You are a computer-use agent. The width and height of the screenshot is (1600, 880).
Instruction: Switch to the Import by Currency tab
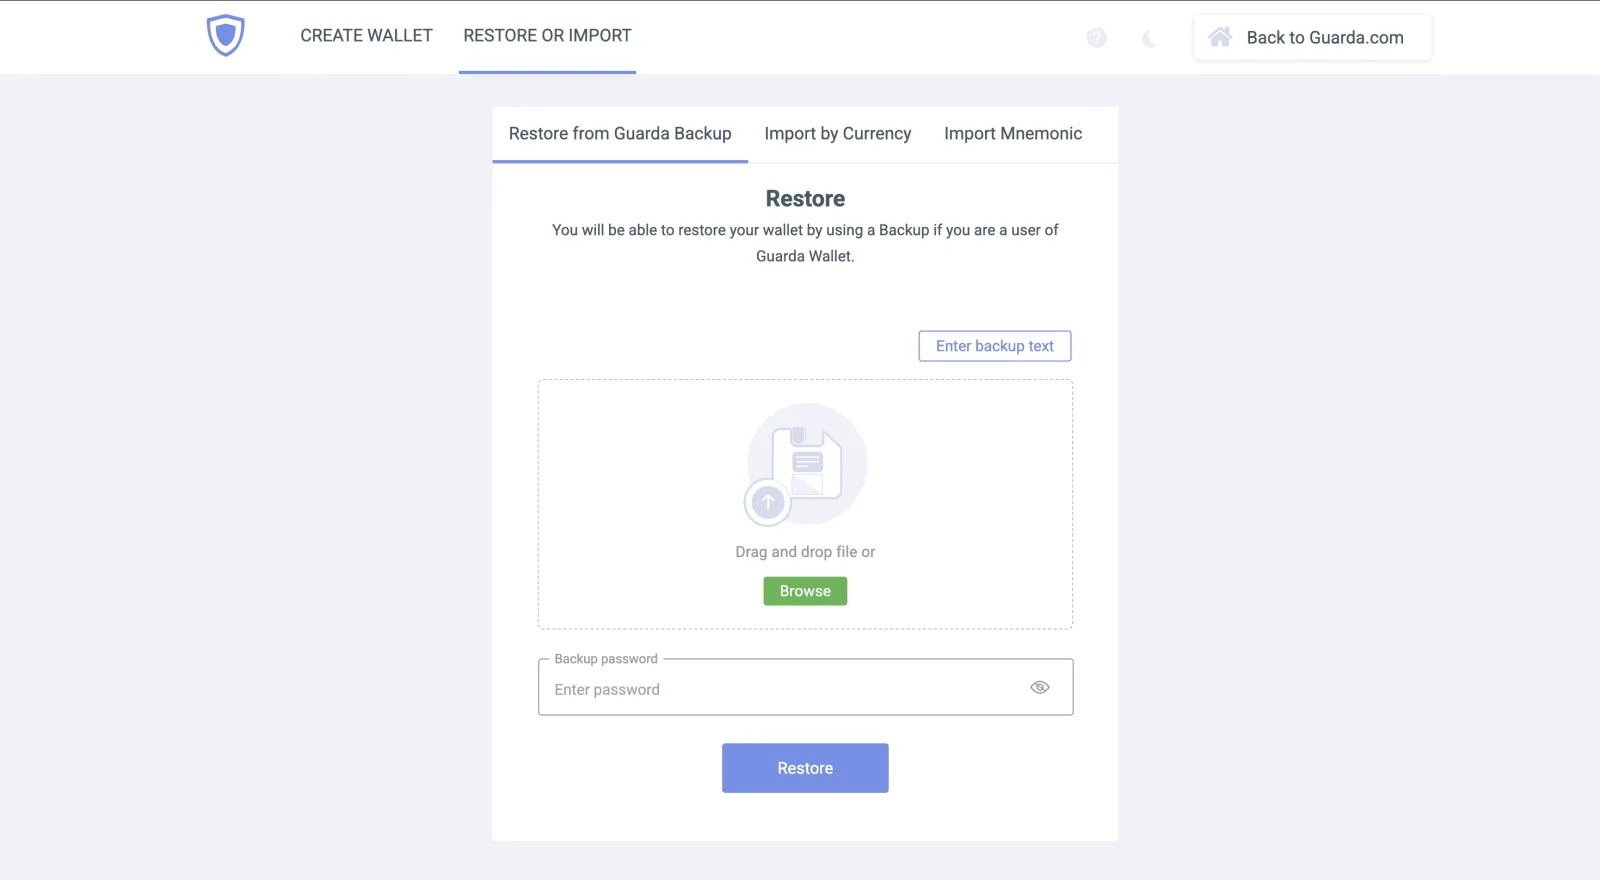click(838, 134)
